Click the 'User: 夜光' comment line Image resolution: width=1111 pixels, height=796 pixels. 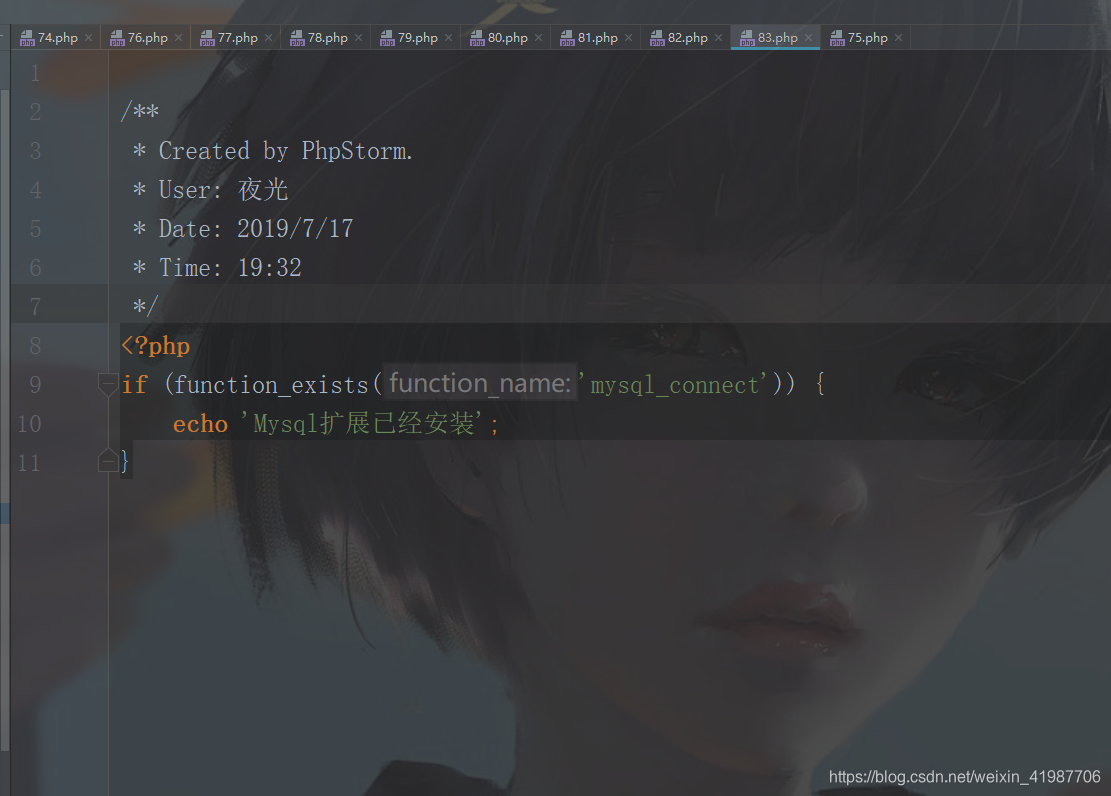(210, 190)
